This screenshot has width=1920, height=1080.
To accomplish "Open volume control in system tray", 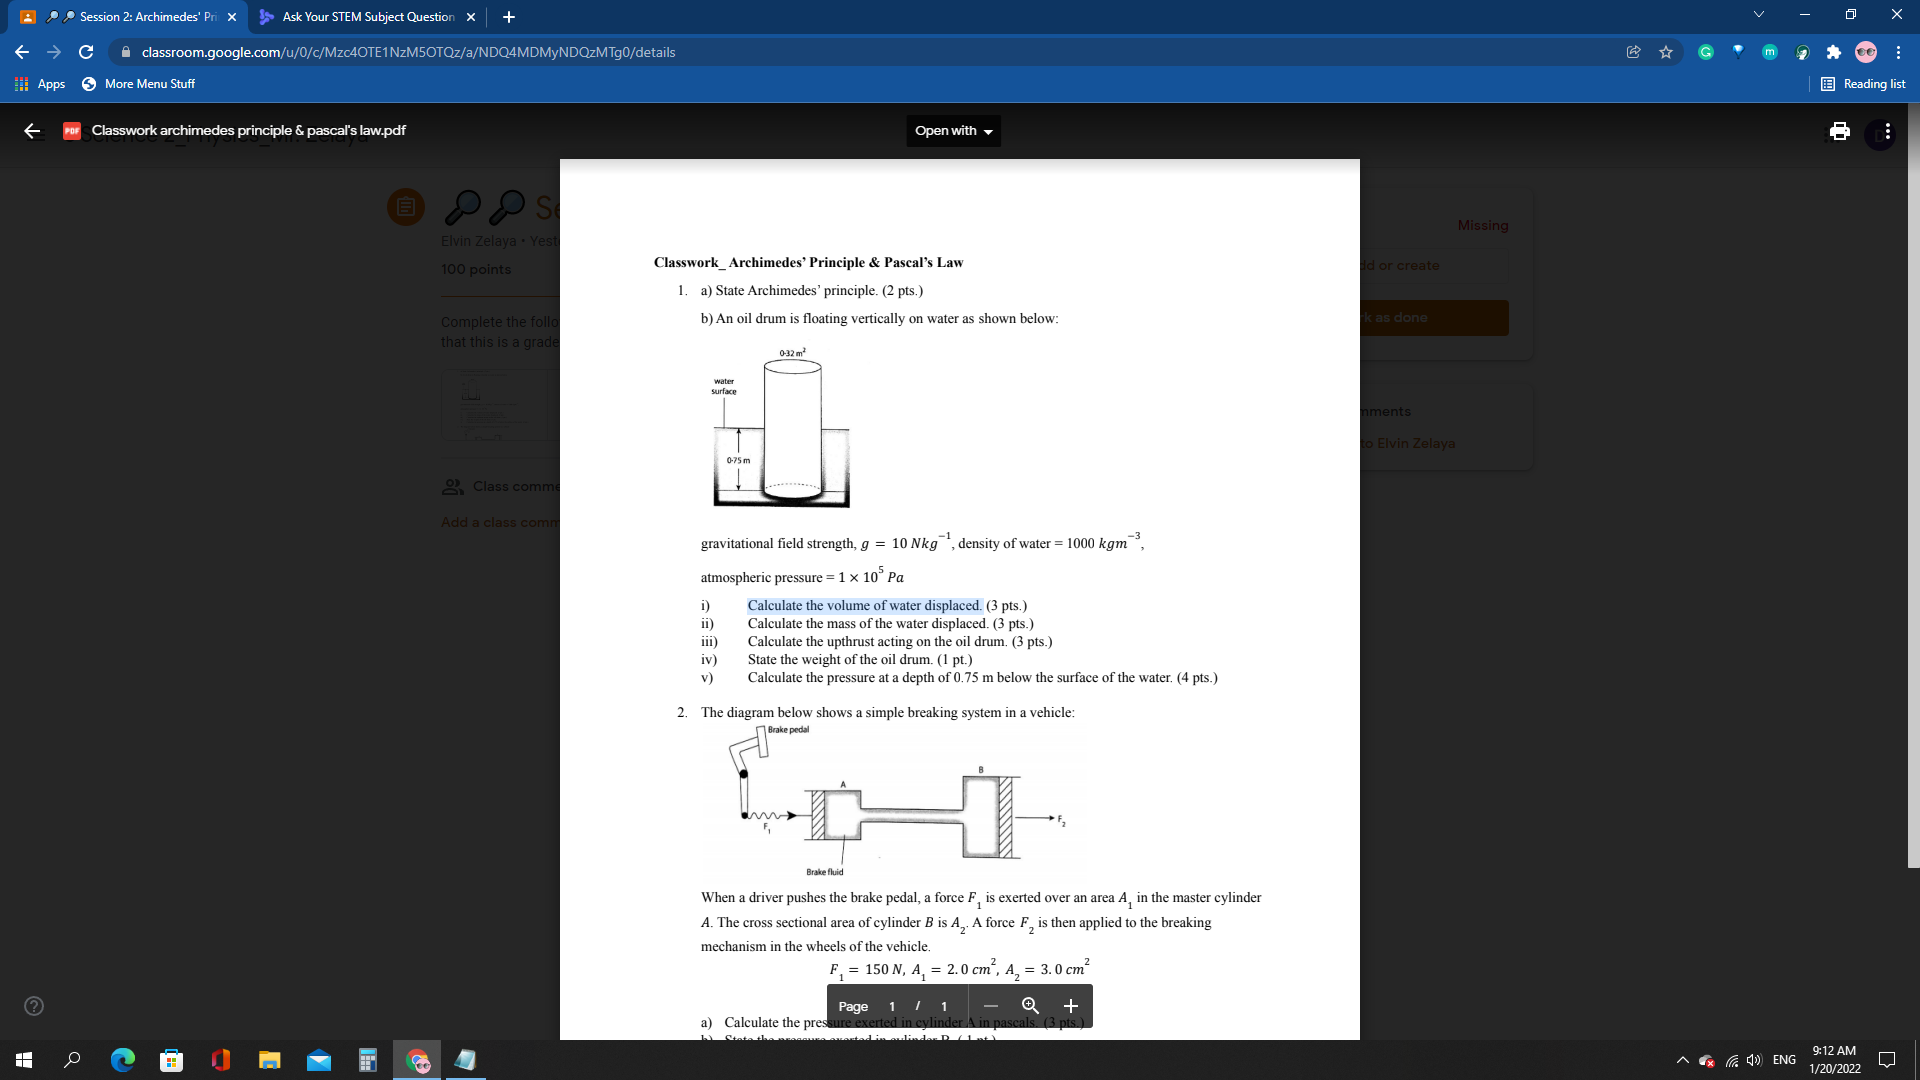I will coord(1754,1060).
